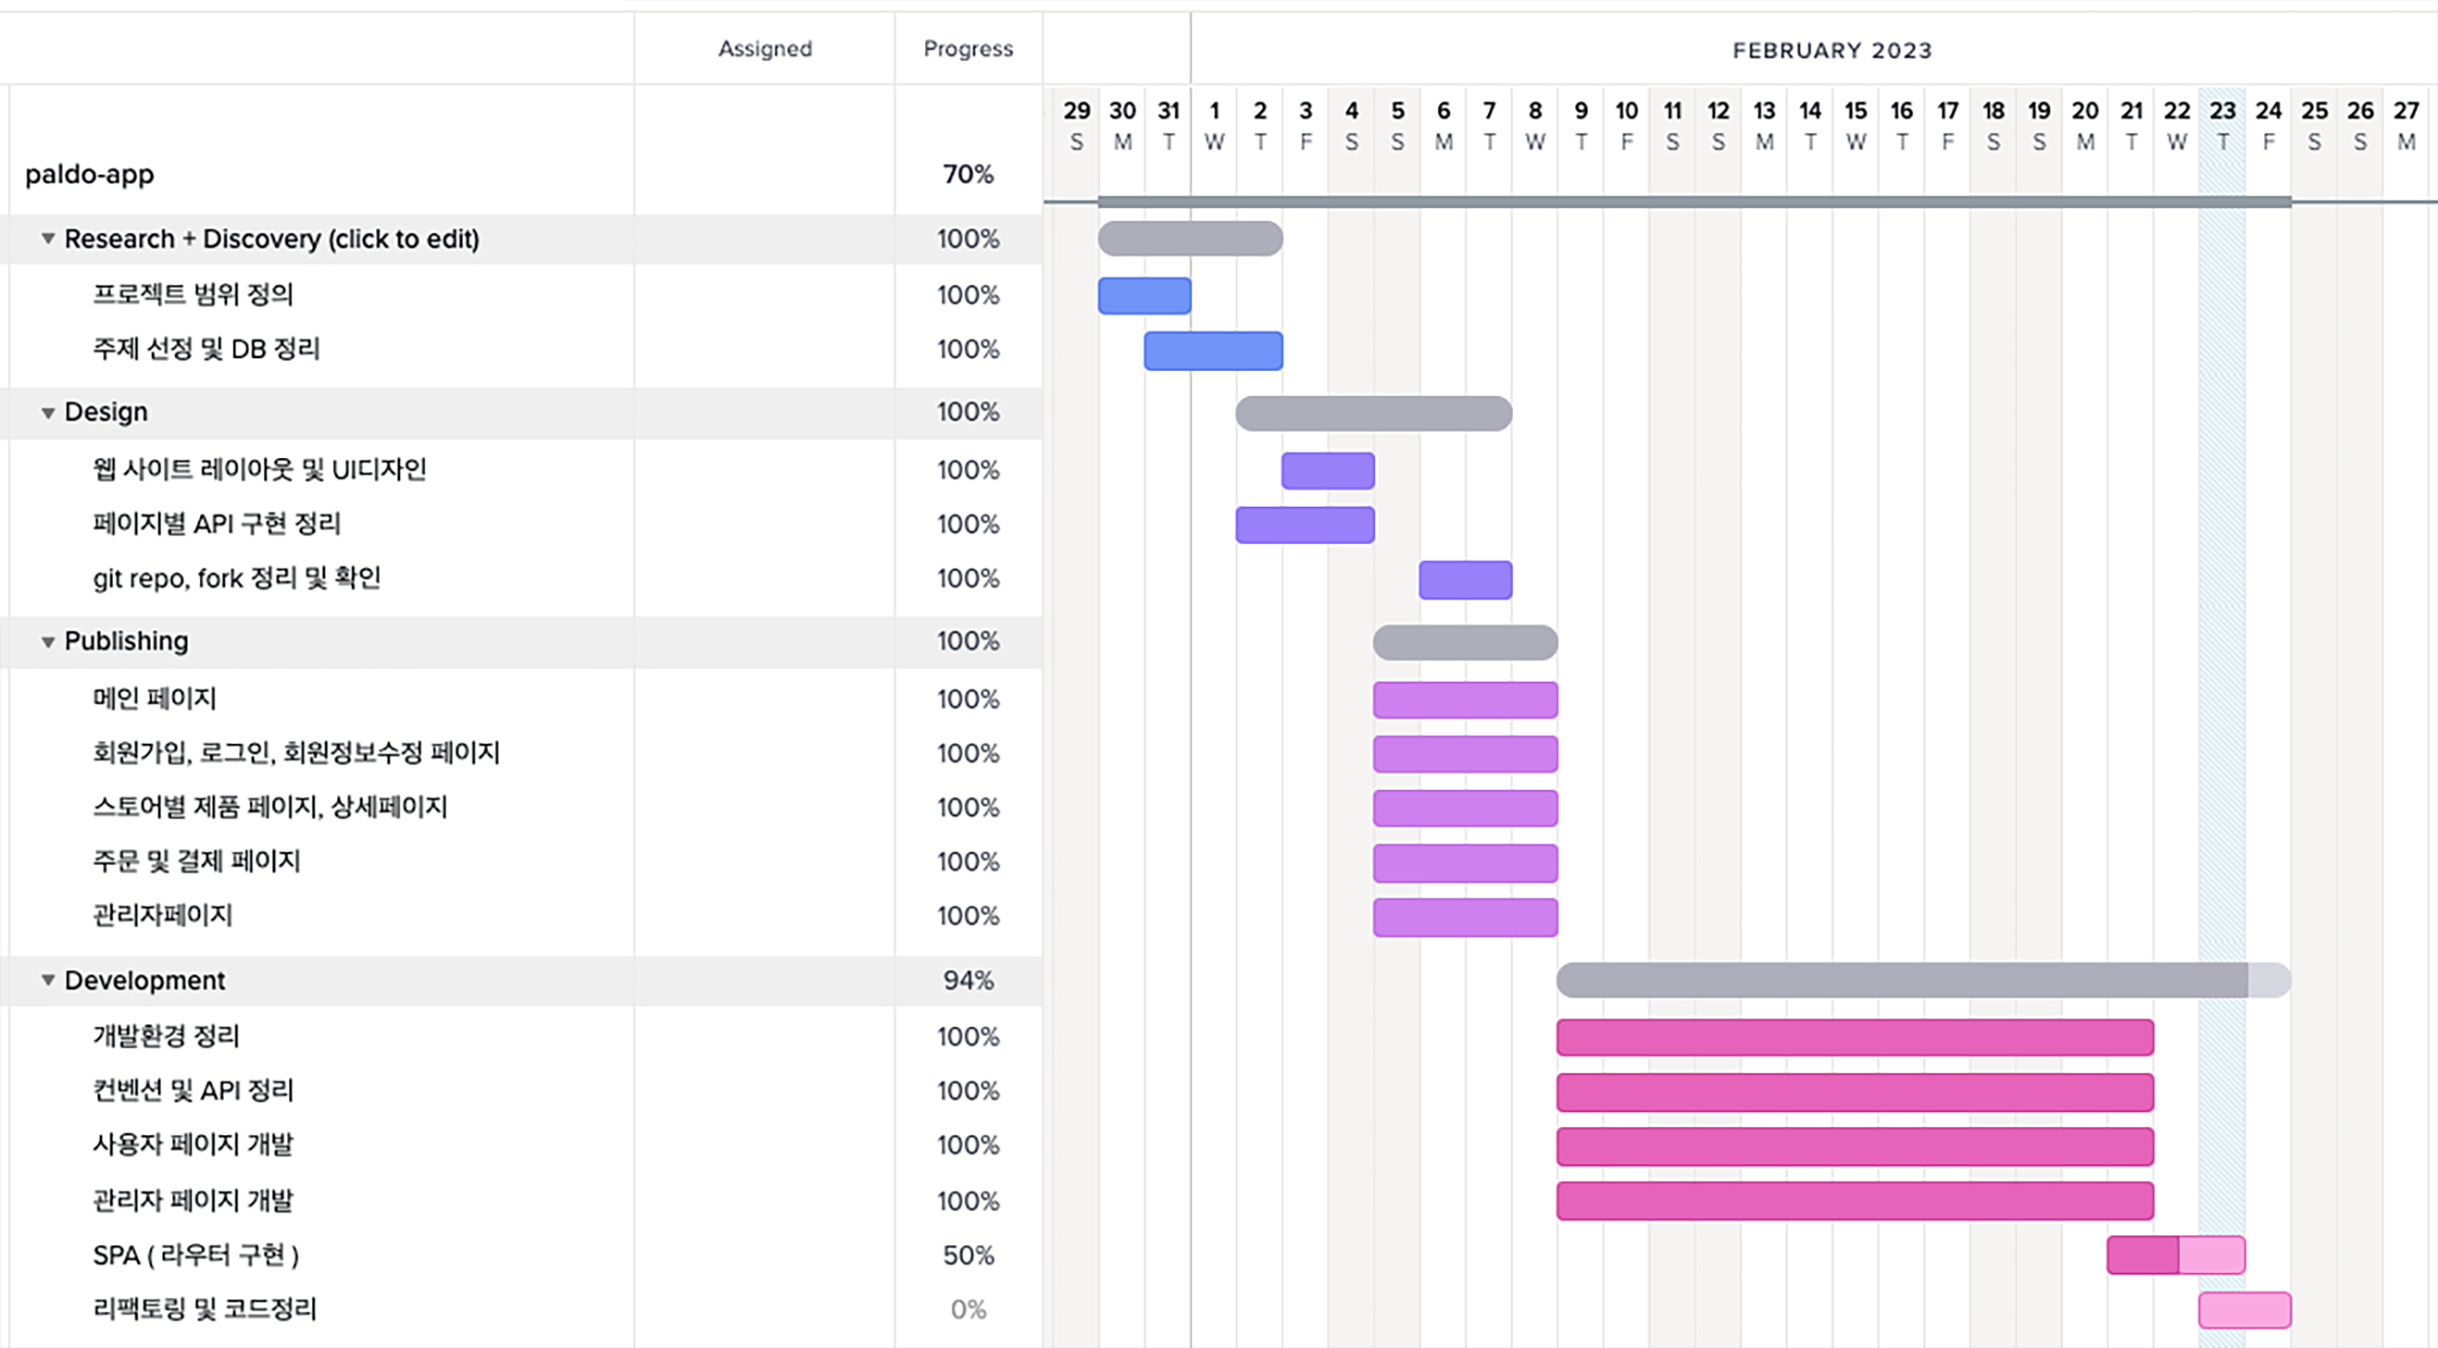The image size is (2438, 1348).
Task: Click the highlighted day 23 column header
Action: tap(2222, 125)
